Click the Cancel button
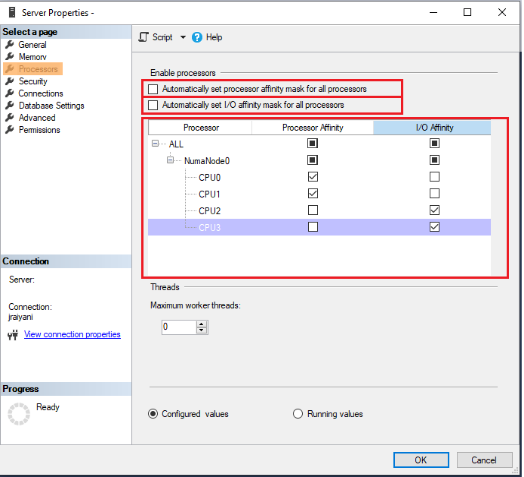Image resolution: width=524 pixels, height=477 pixels. pyautogui.click(x=484, y=460)
